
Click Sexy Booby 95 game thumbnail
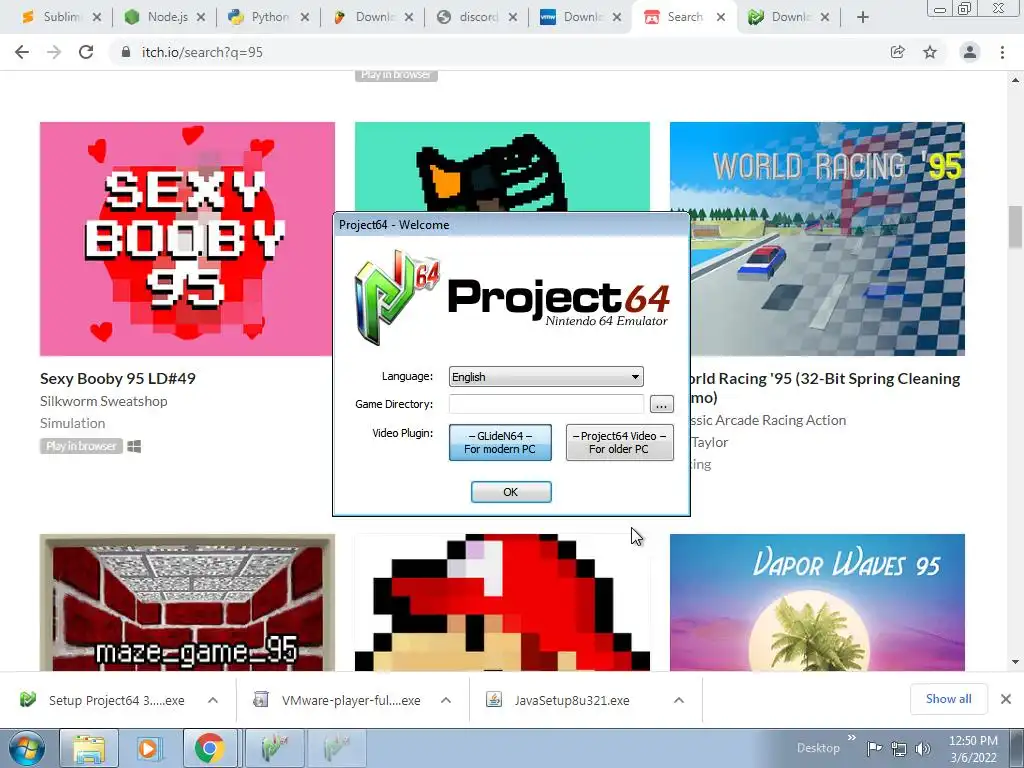click(187, 239)
